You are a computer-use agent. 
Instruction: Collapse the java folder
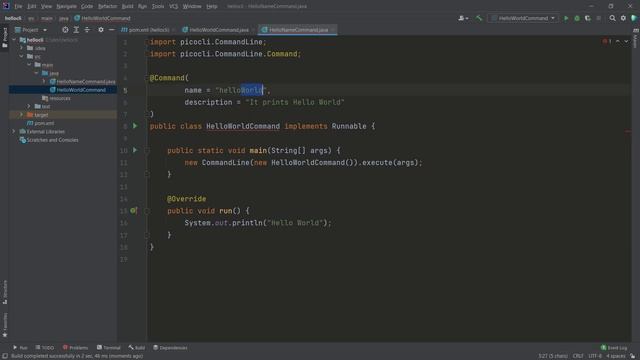tap(37, 73)
